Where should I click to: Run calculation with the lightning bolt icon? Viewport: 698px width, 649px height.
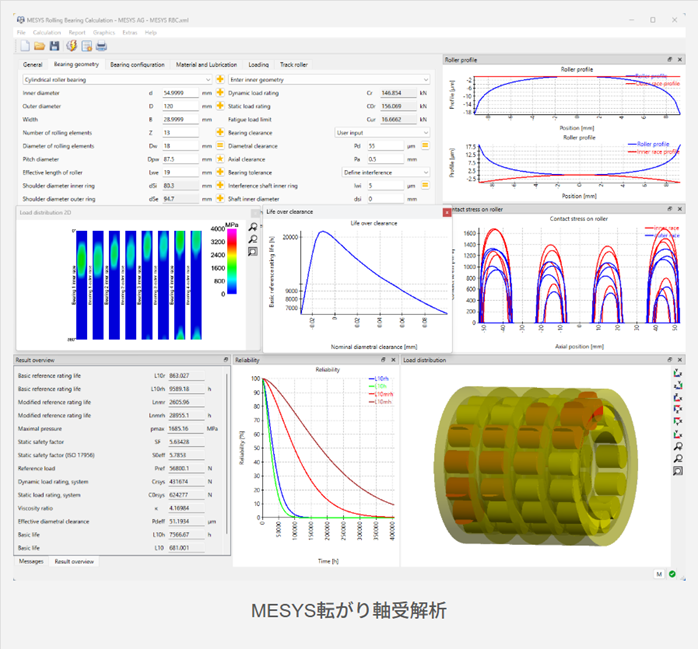(71, 46)
